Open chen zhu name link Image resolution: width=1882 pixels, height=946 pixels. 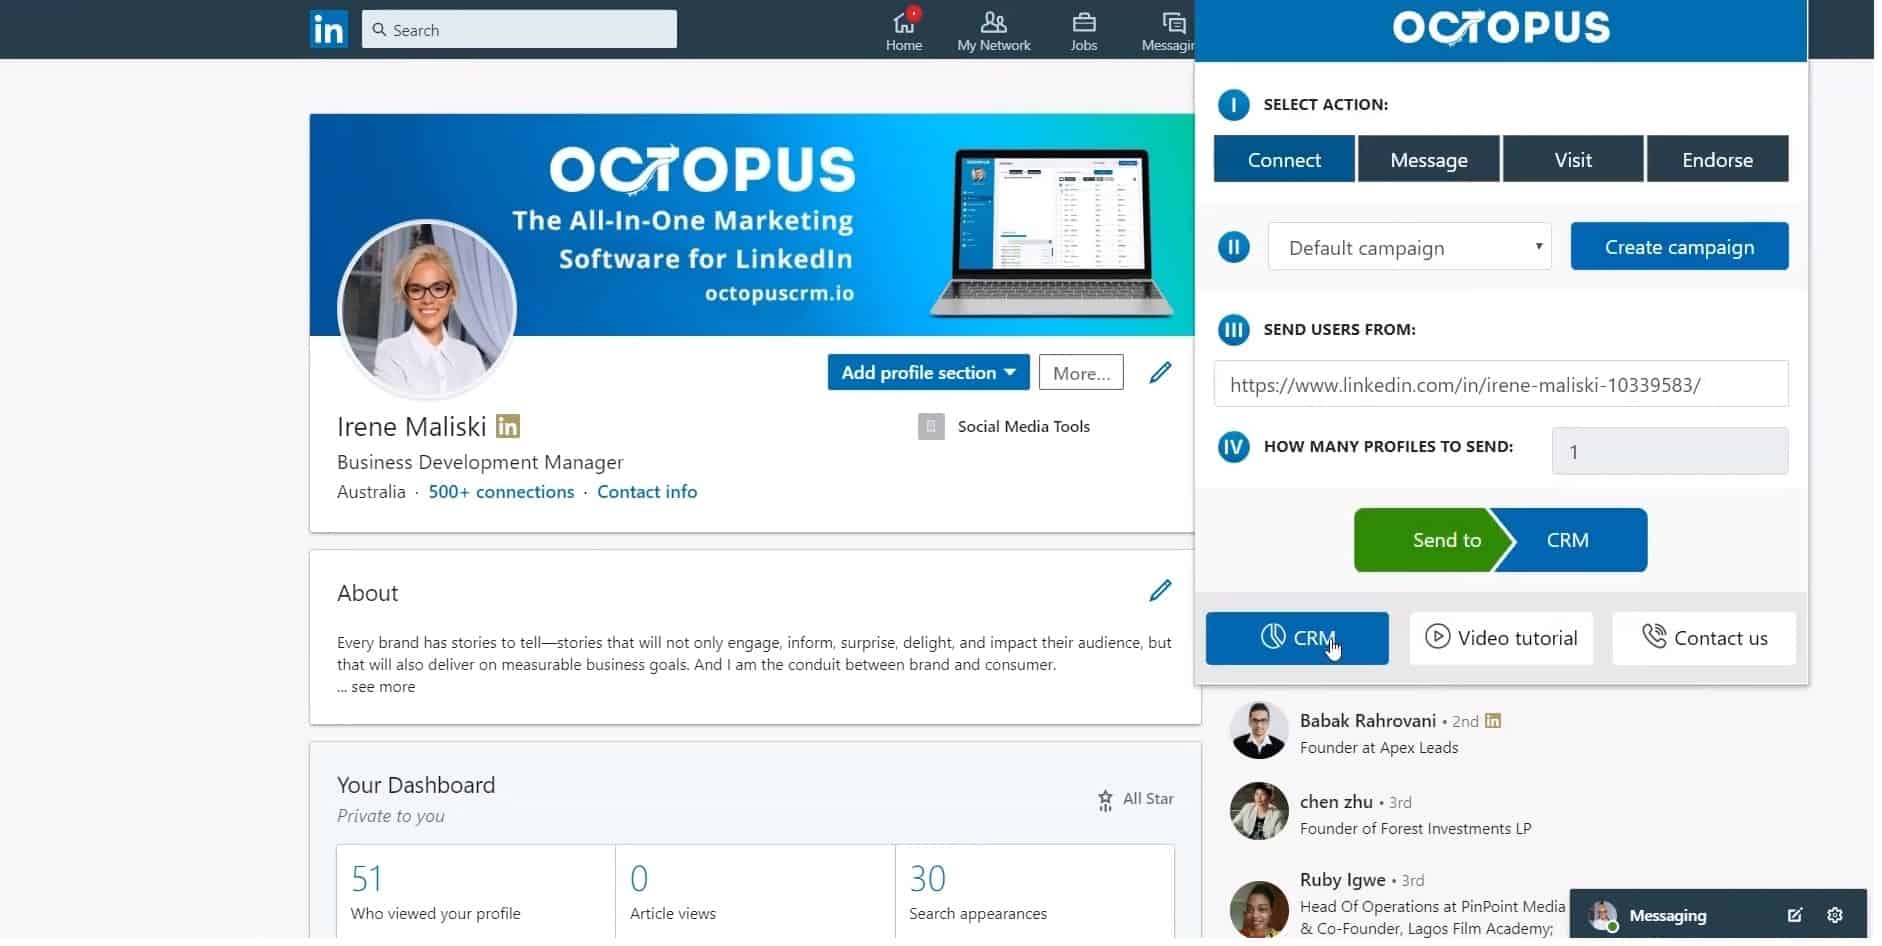1337,802
